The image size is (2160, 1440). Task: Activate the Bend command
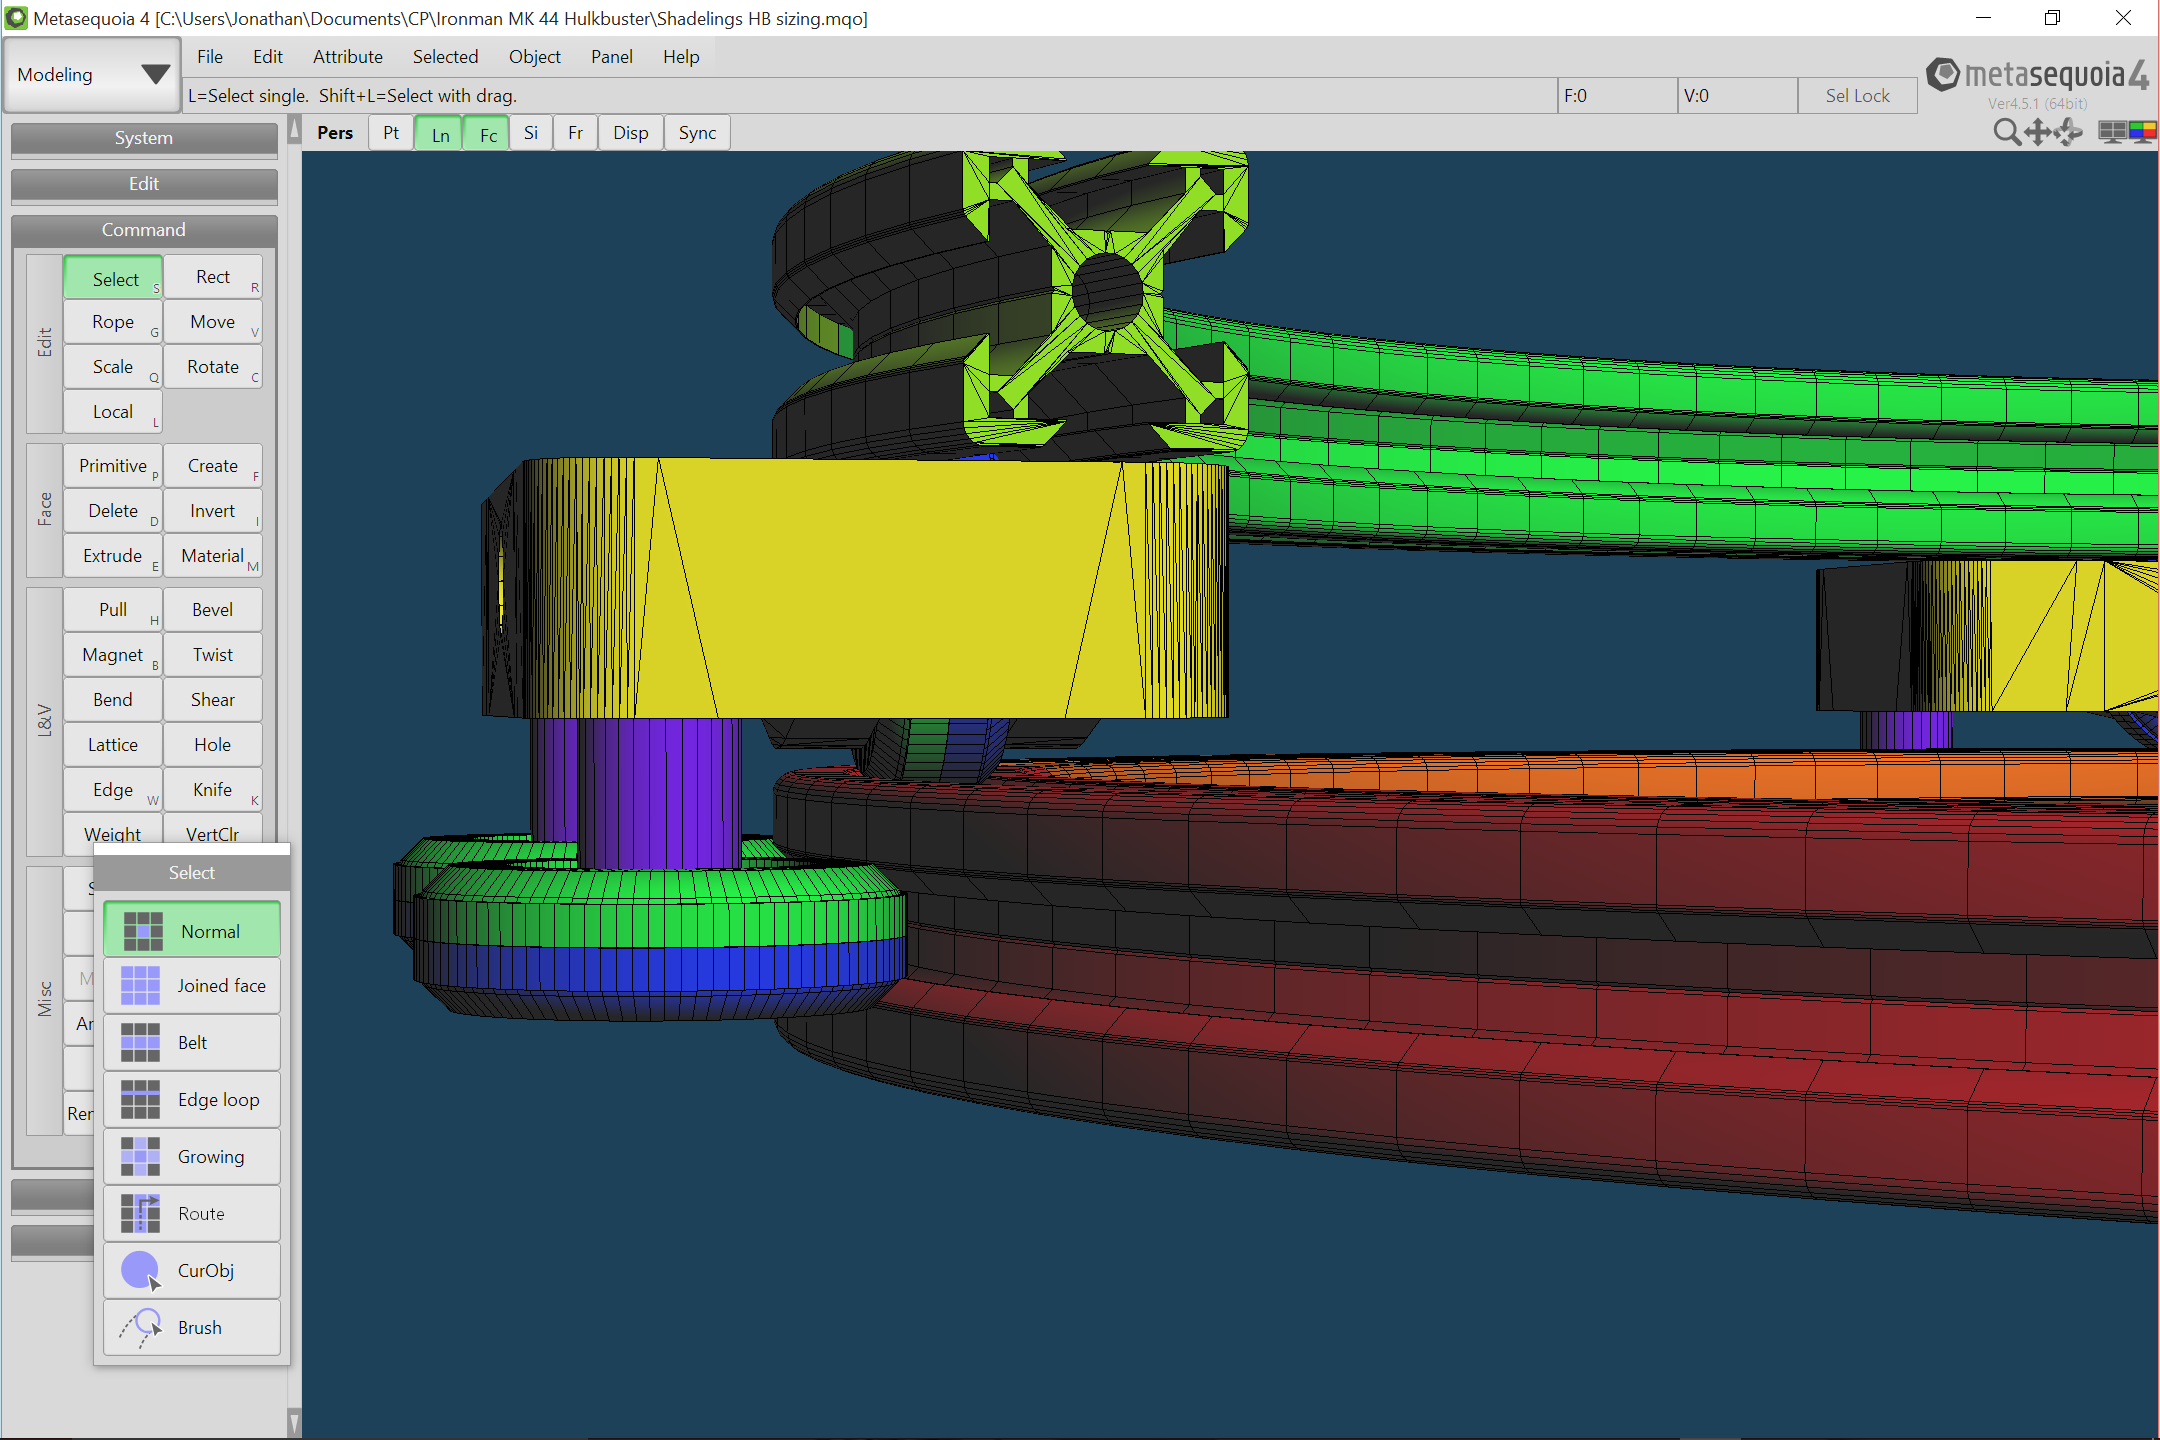tap(113, 700)
